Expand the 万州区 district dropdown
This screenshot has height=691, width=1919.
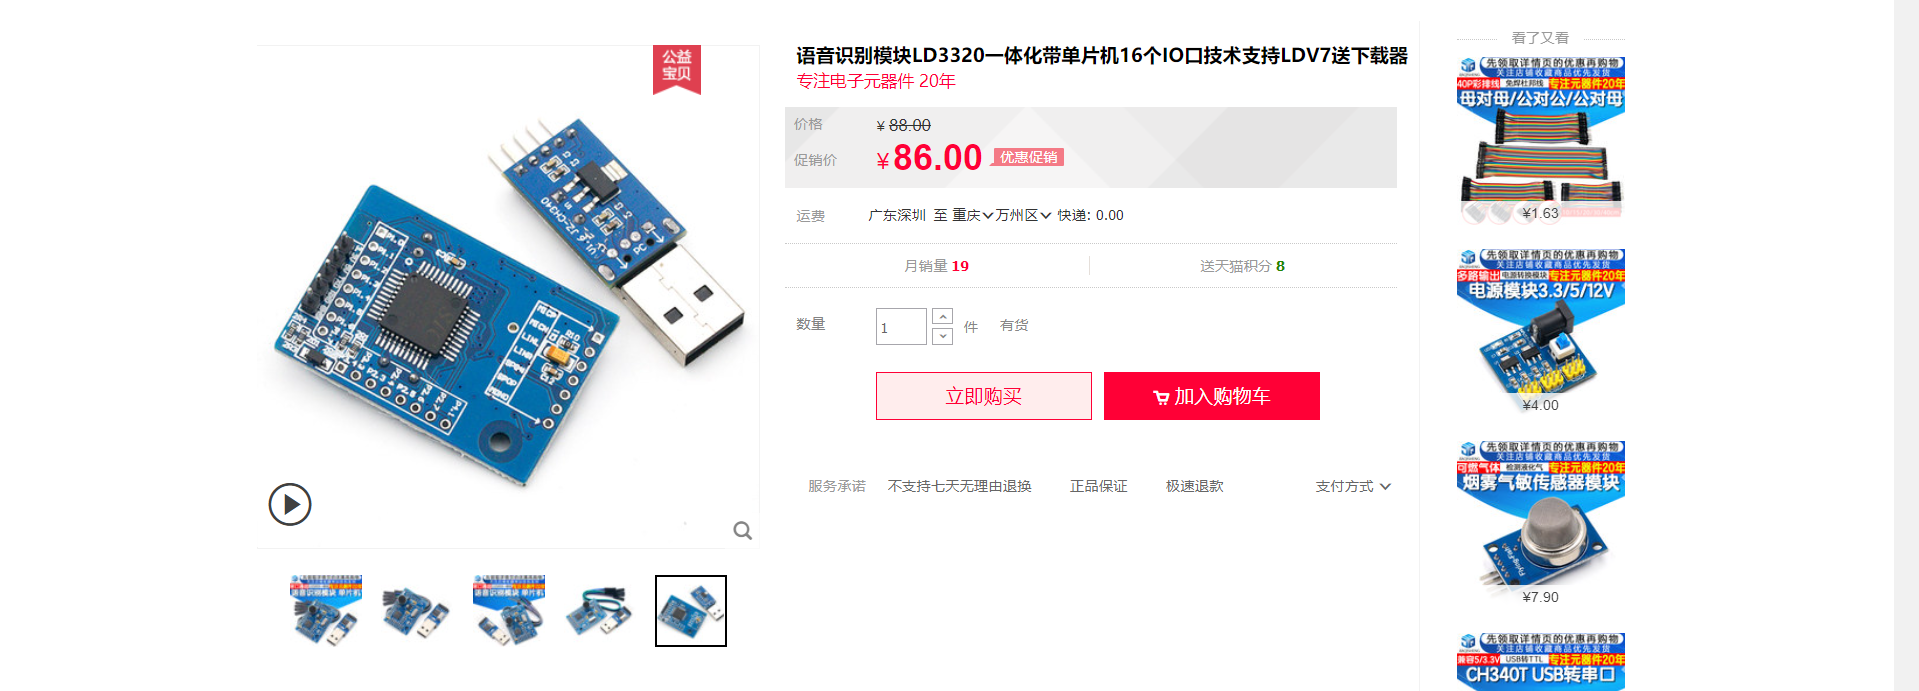[1023, 215]
